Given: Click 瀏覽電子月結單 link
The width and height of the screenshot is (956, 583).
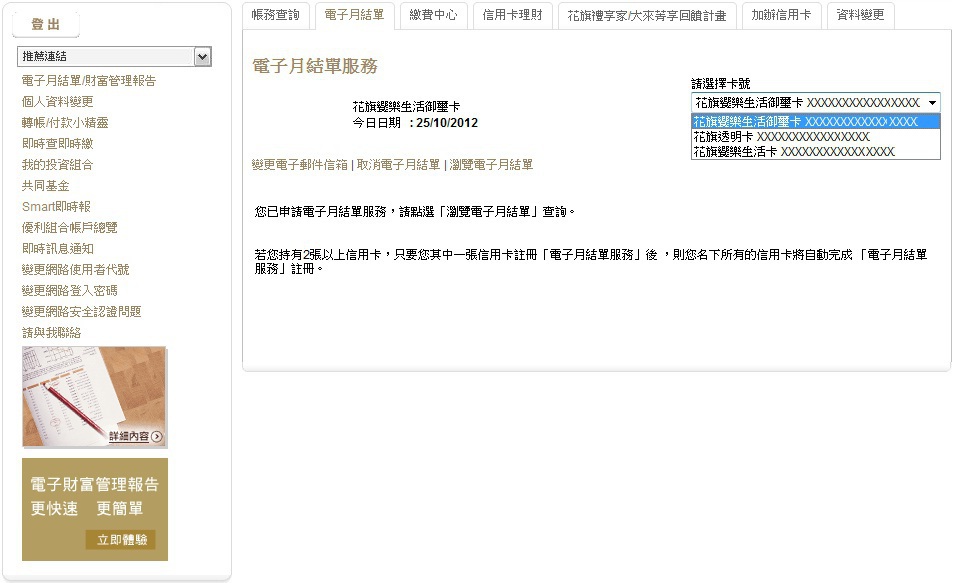Looking at the screenshot, I should click(491, 165).
